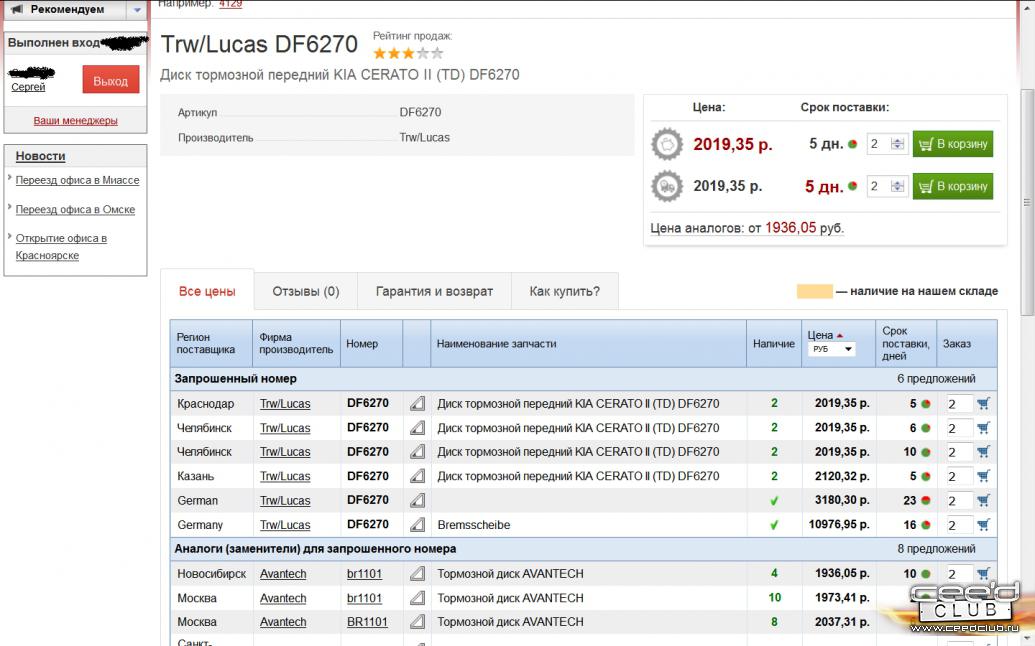Open the Сергей profile link

28,87
